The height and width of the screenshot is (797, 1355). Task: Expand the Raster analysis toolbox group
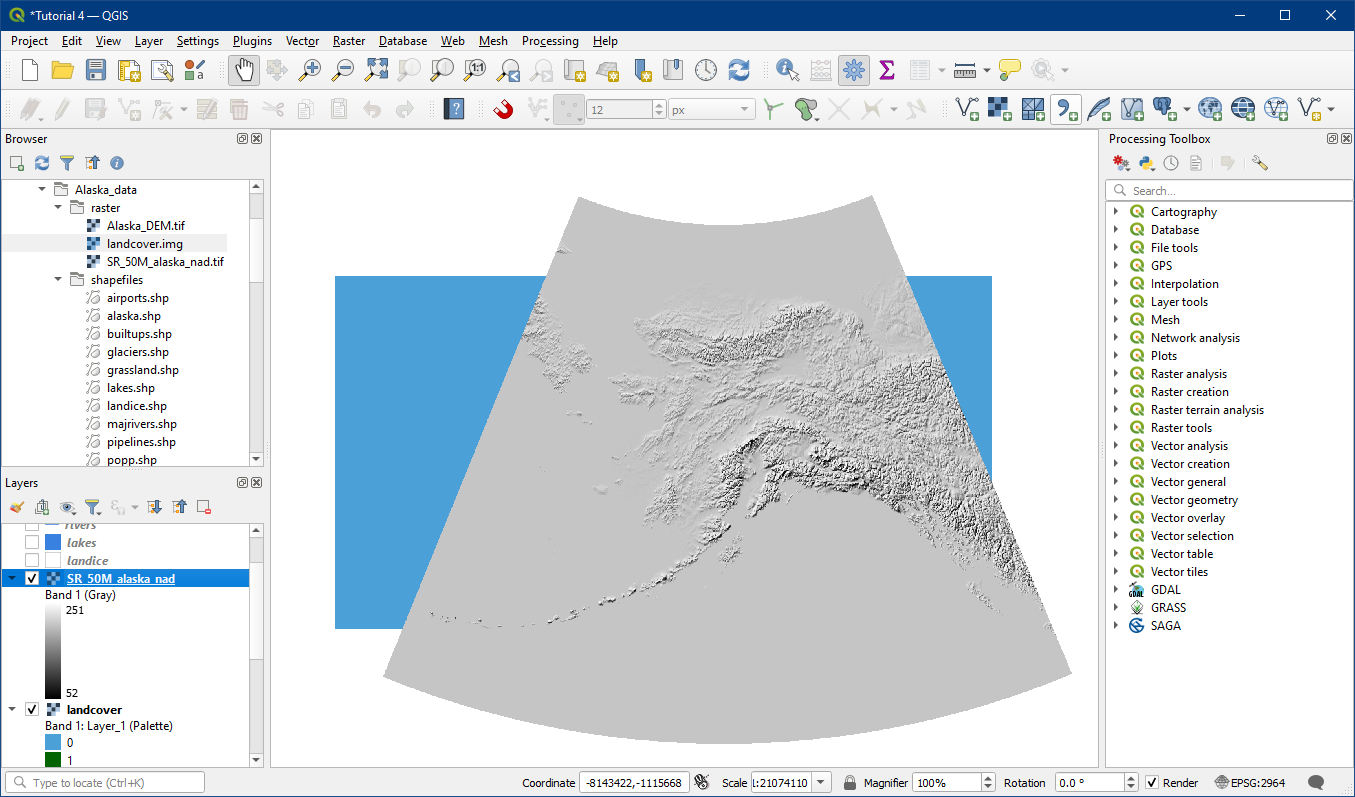point(1116,374)
